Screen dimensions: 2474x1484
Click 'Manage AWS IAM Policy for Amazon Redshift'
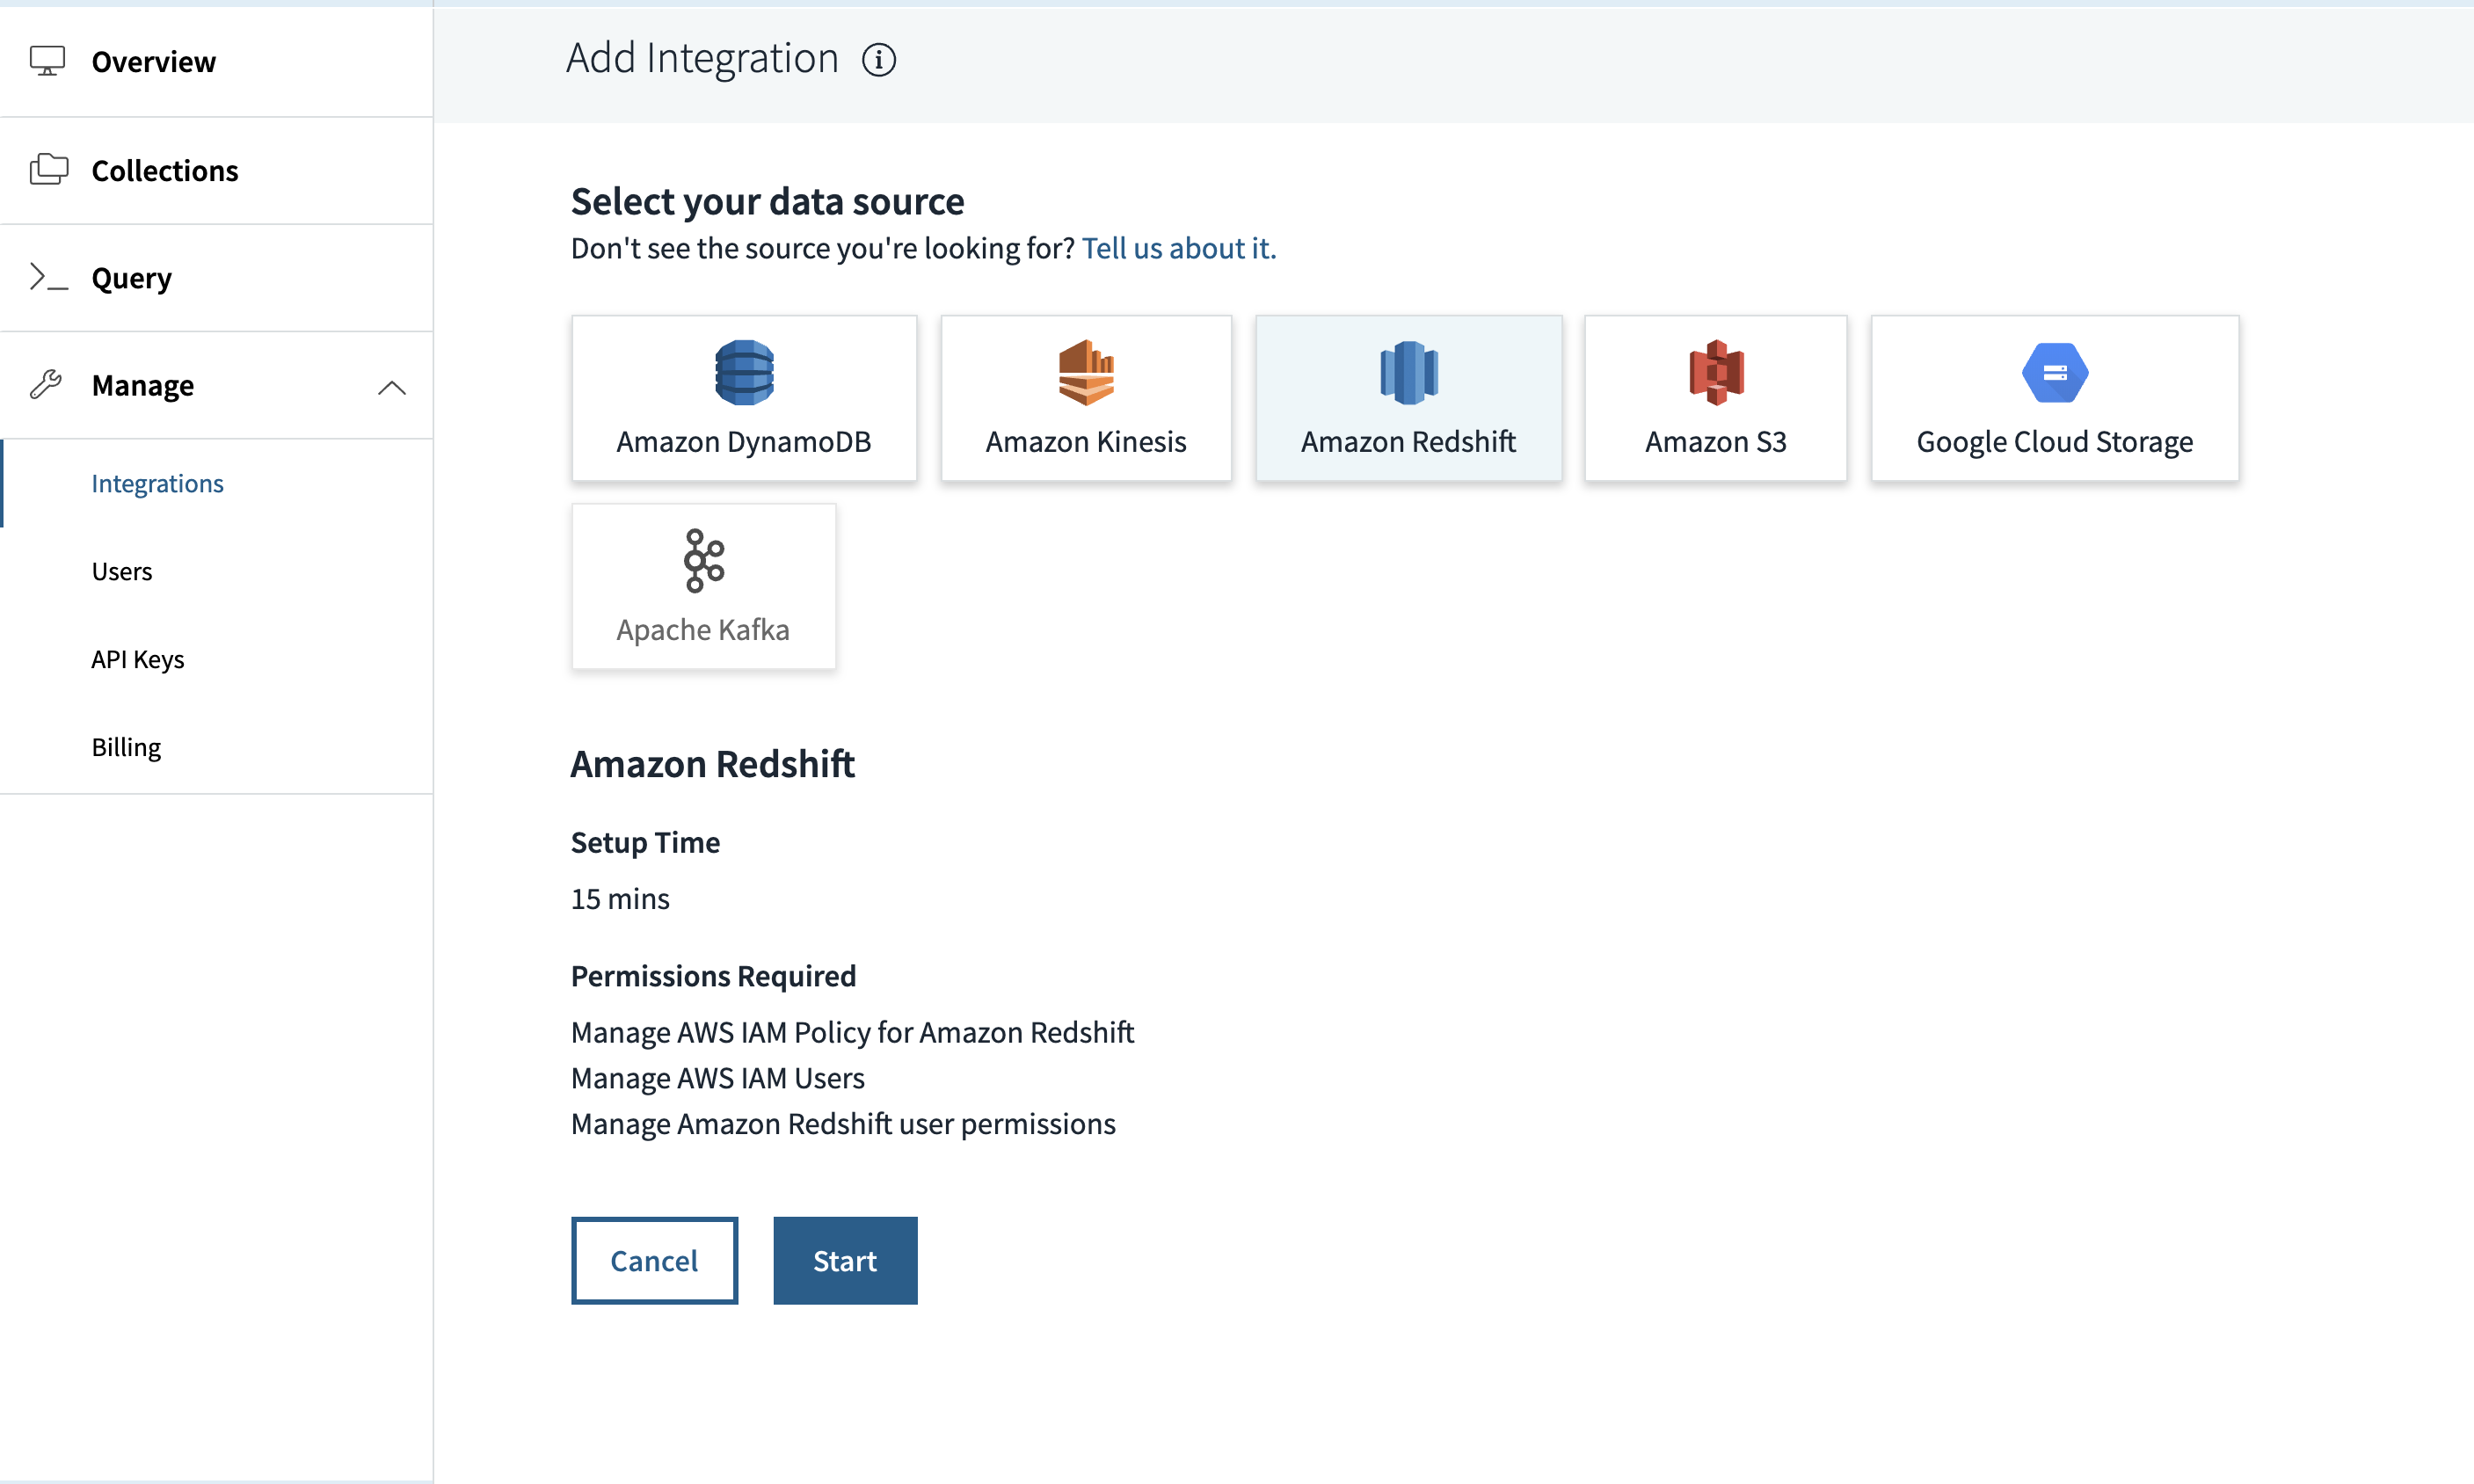(x=852, y=1031)
